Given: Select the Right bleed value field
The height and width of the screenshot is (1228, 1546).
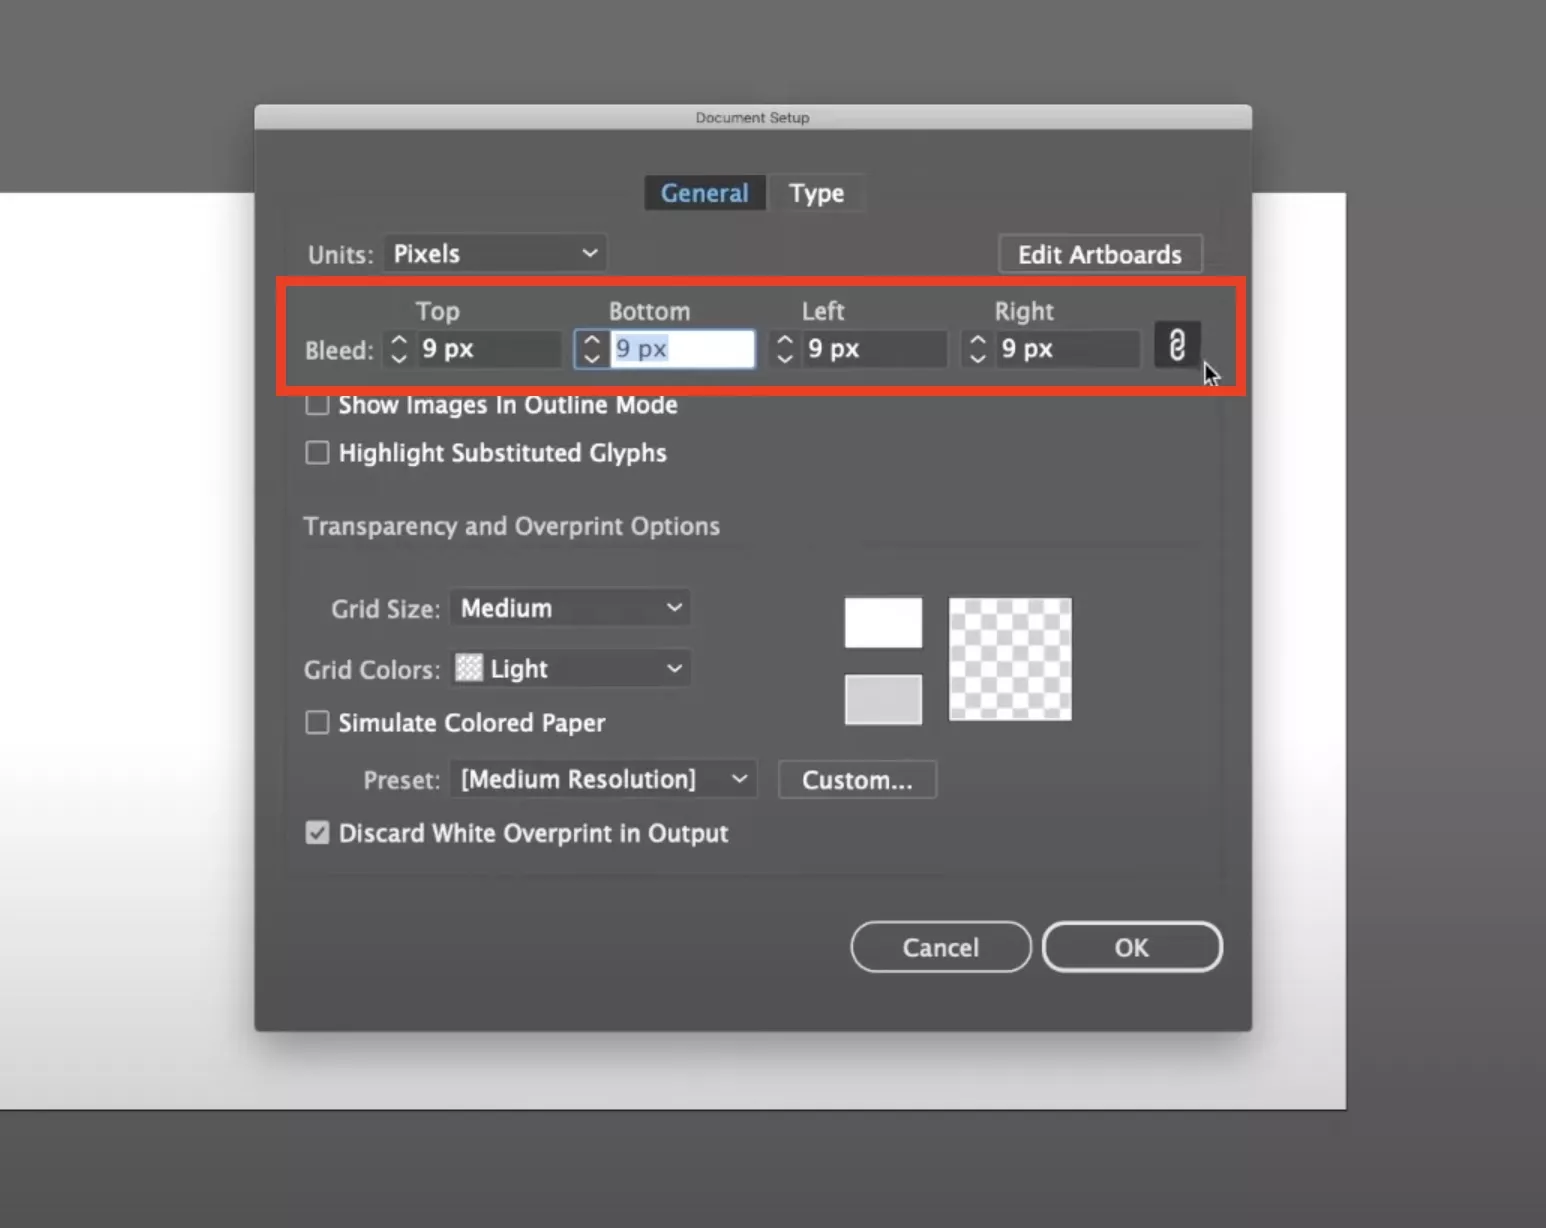Looking at the screenshot, I should (x=1068, y=349).
